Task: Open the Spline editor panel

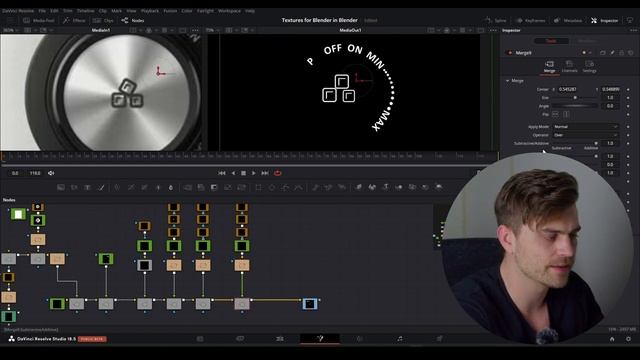Action: [x=496, y=20]
